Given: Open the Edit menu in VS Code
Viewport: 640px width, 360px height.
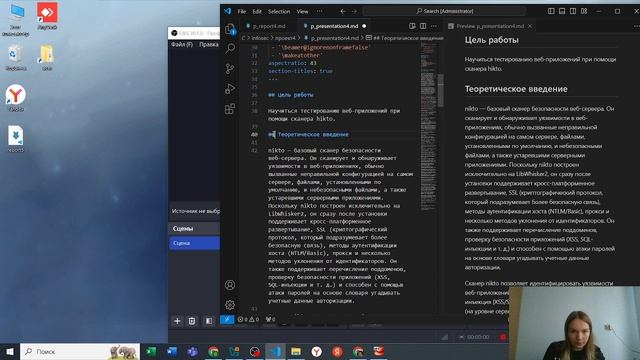Looking at the screenshot, I should (257, 11).
